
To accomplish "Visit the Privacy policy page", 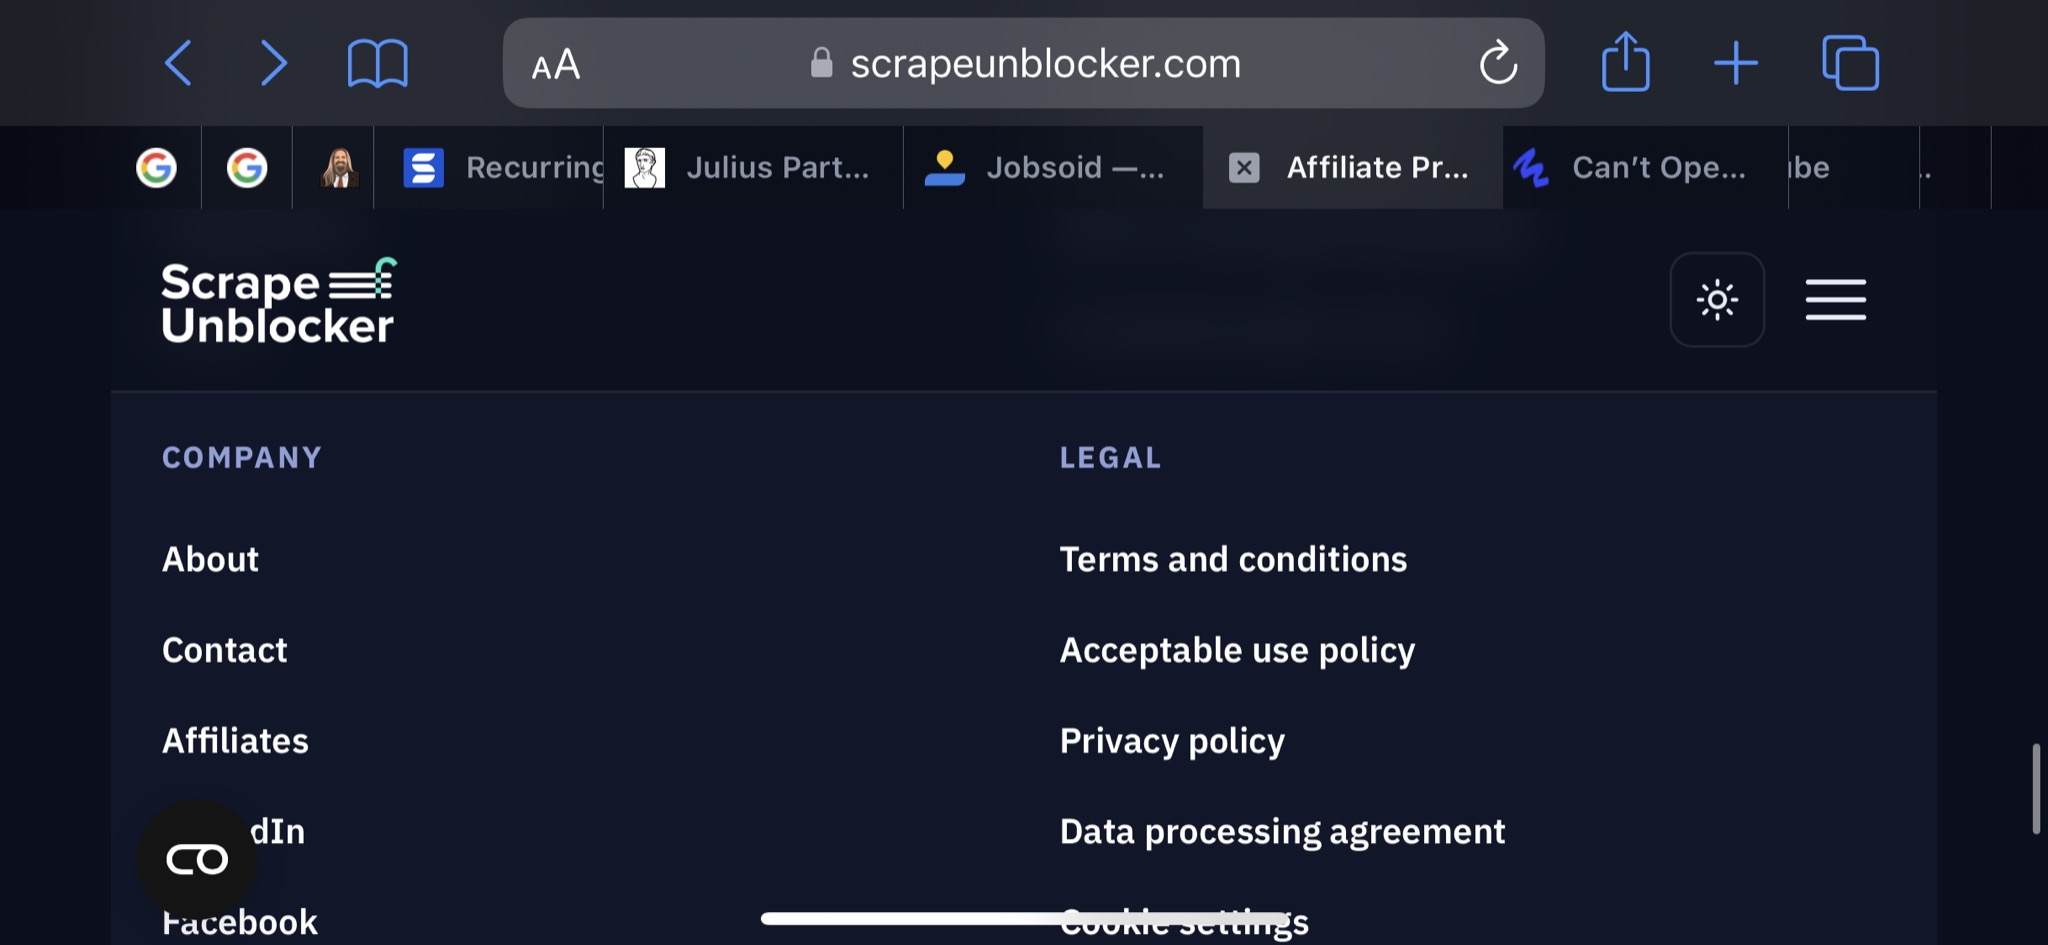I will (x=1172, y=742).
